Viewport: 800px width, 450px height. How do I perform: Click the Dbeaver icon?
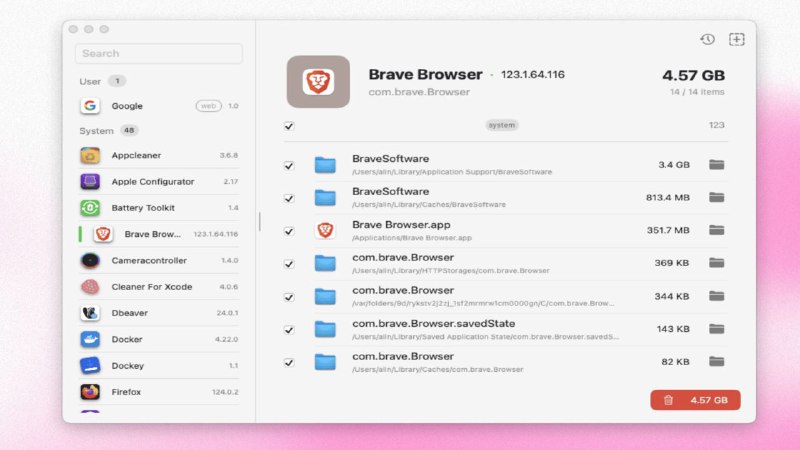90,313
